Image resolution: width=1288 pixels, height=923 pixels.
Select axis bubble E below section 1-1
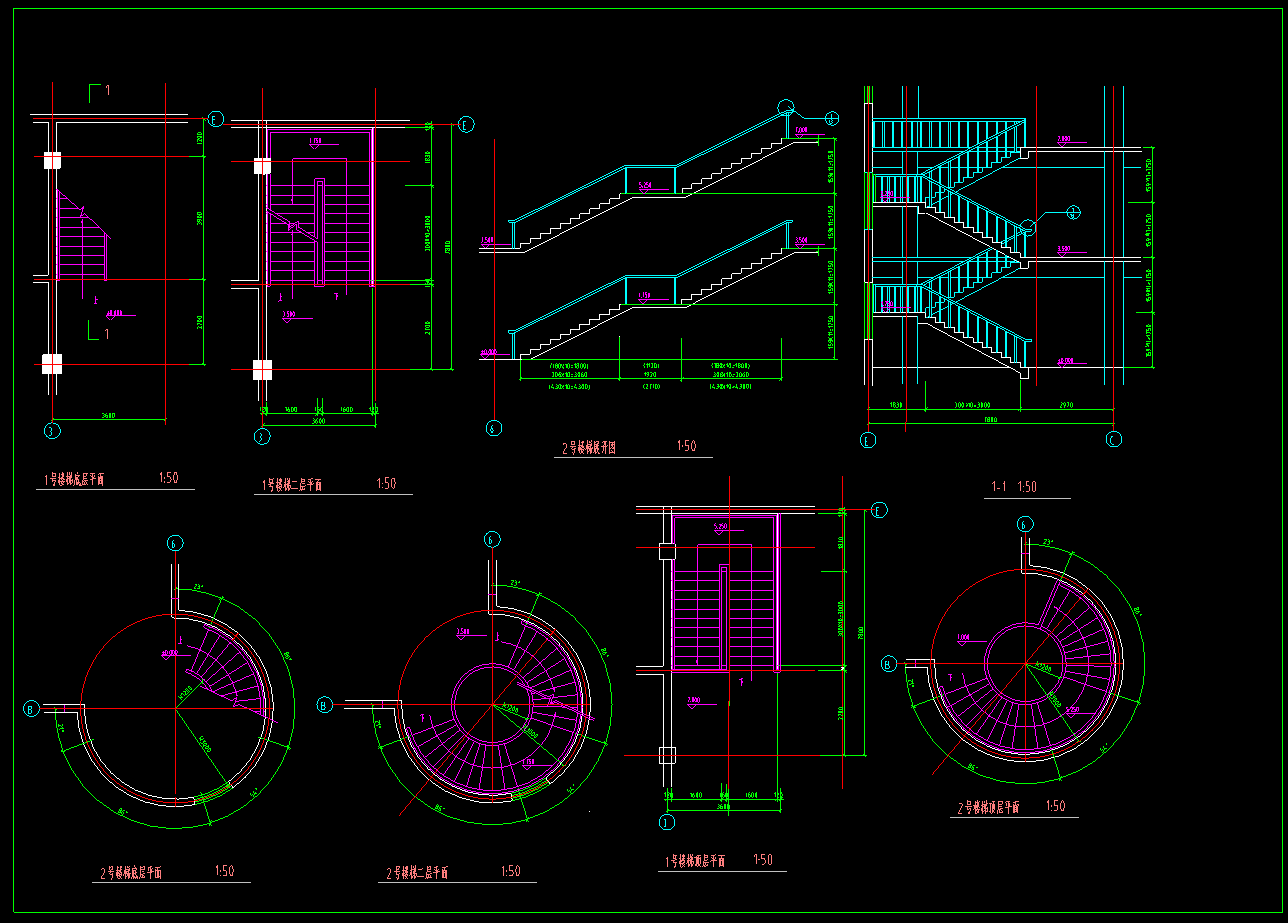pos(867,439)
